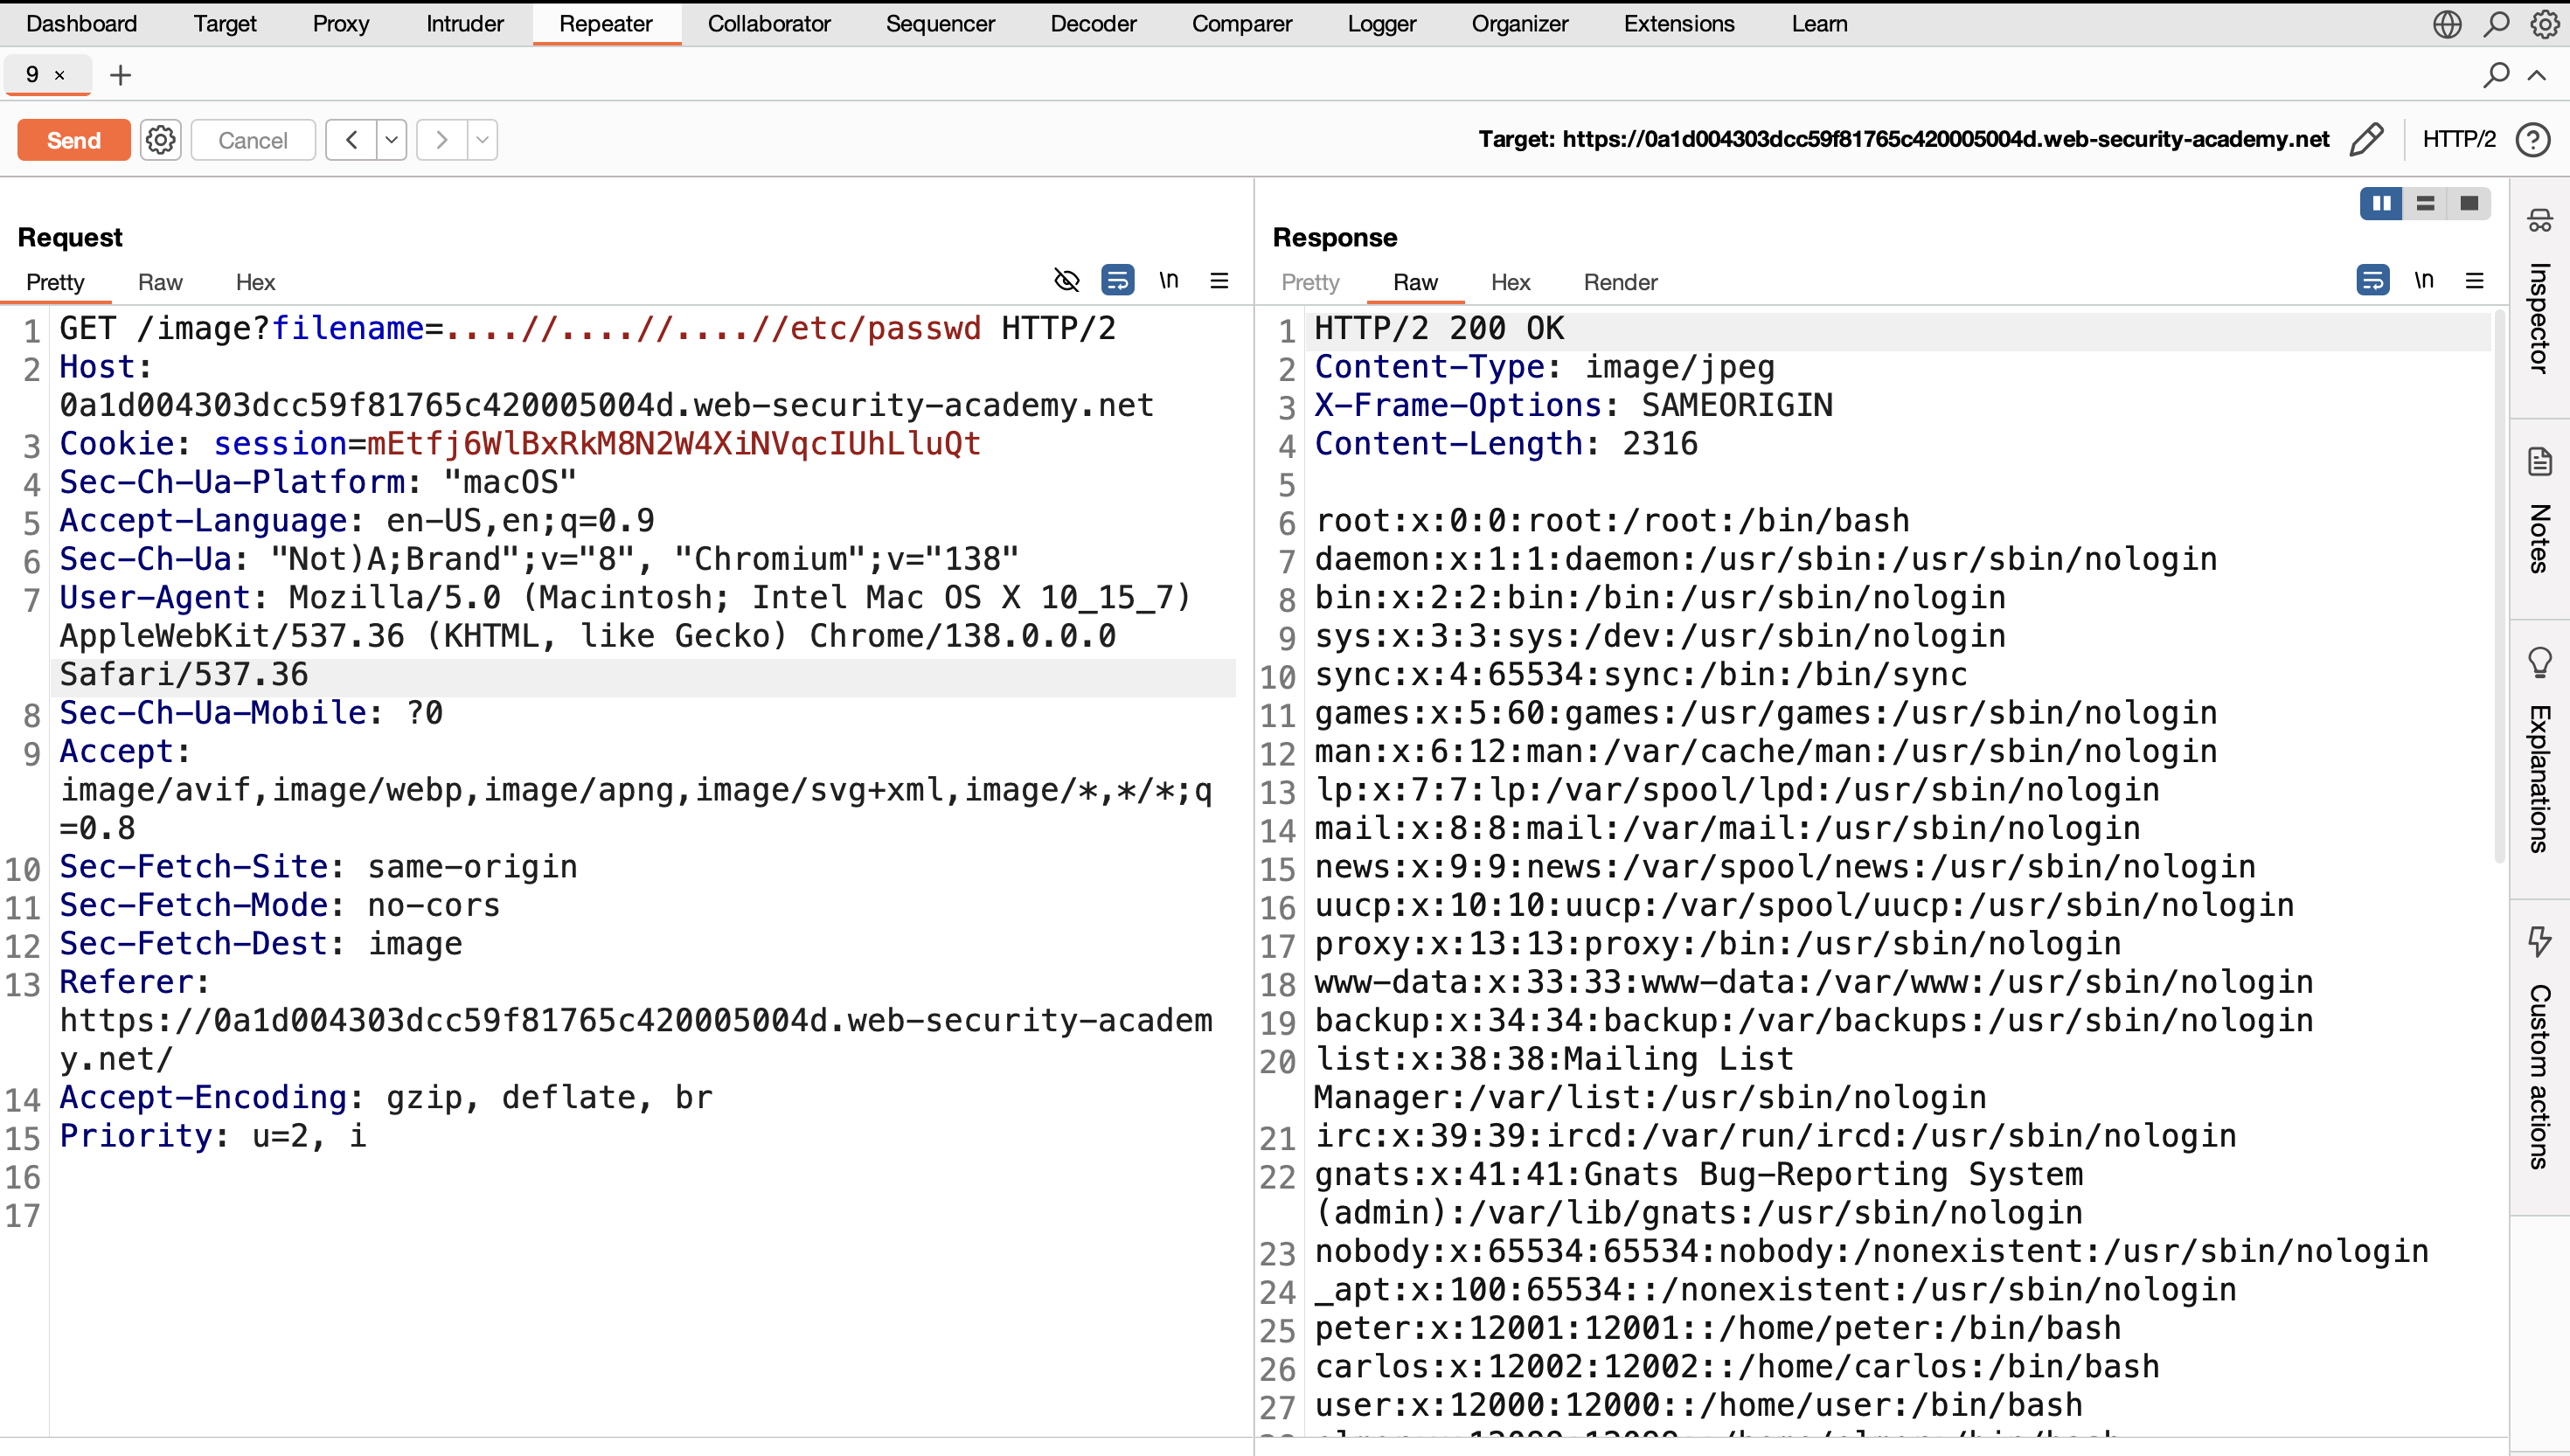Image resolution: width=2570 pixels, height=1456 pixels.
Task: Add new Repeater tab with plus
Action: tap(120, 75)
